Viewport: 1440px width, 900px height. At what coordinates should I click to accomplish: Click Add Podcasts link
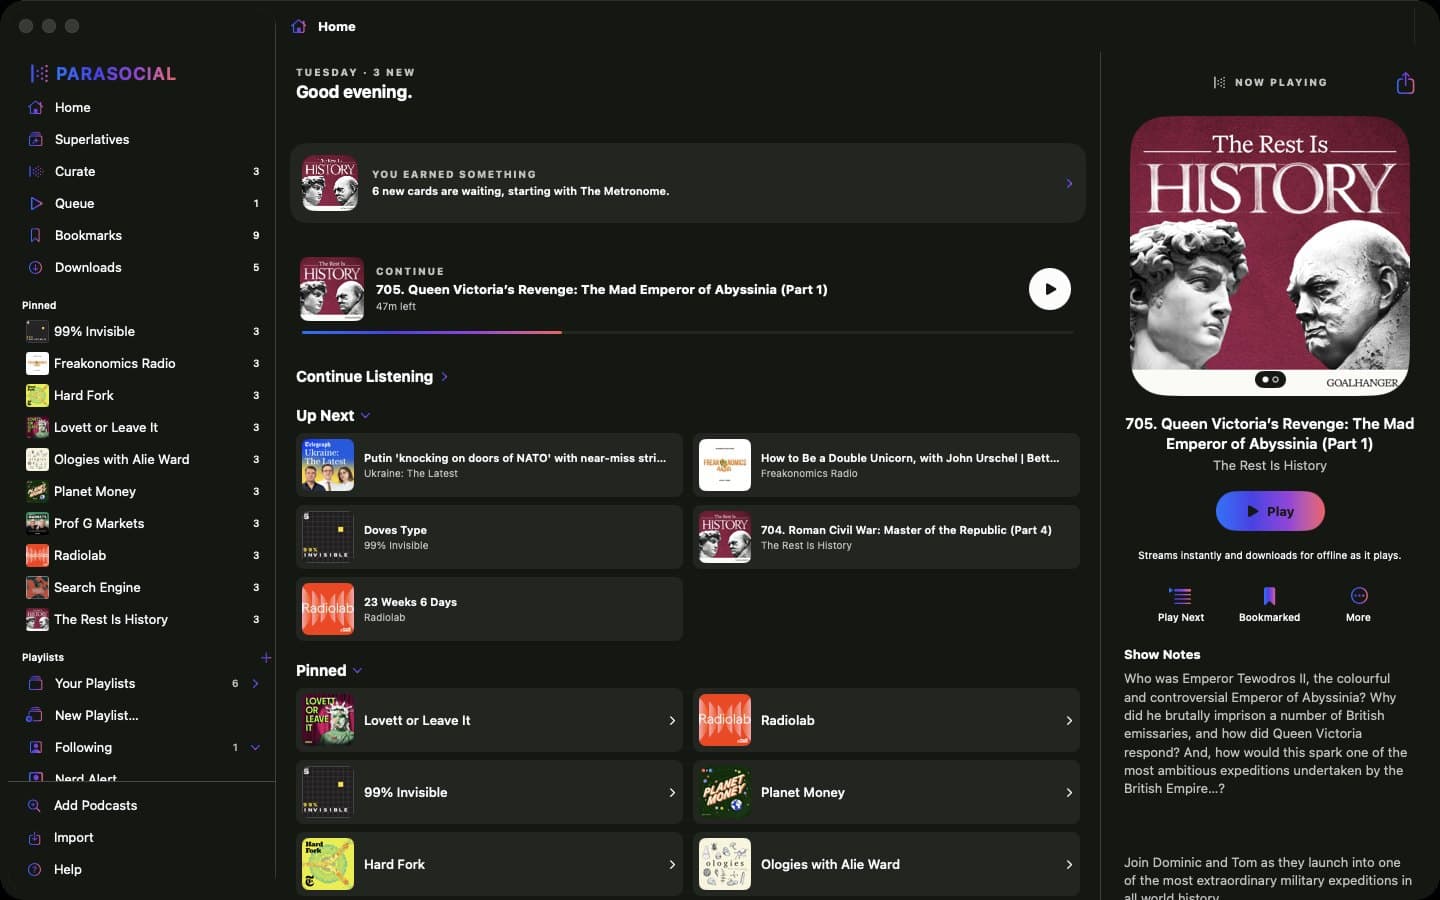pyautogui.click(x=95, y=805)
